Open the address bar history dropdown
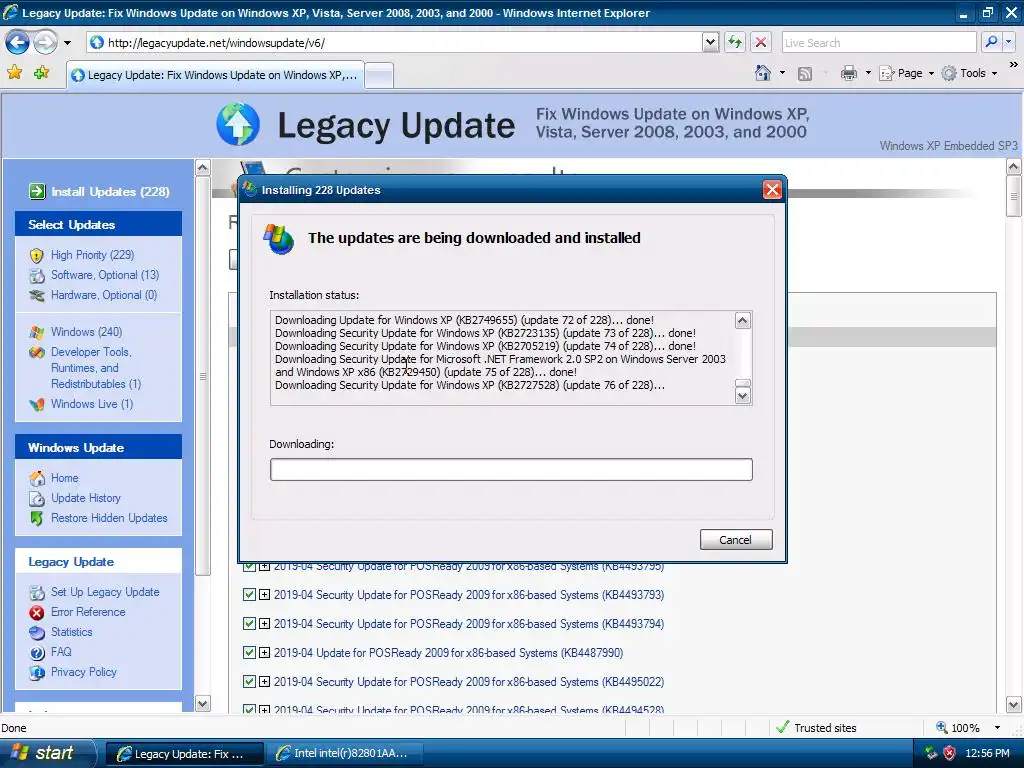 [711, 42]
